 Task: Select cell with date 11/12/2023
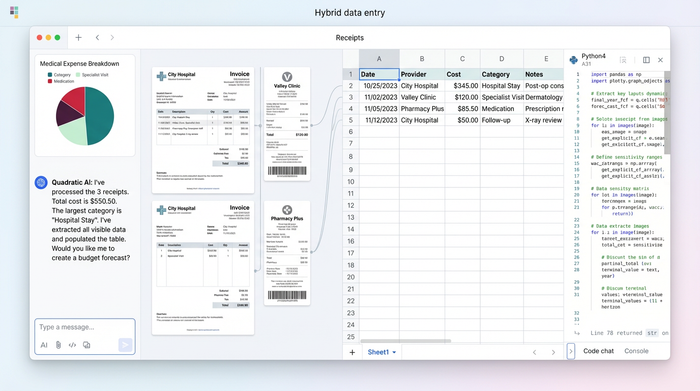pos(379,121)
